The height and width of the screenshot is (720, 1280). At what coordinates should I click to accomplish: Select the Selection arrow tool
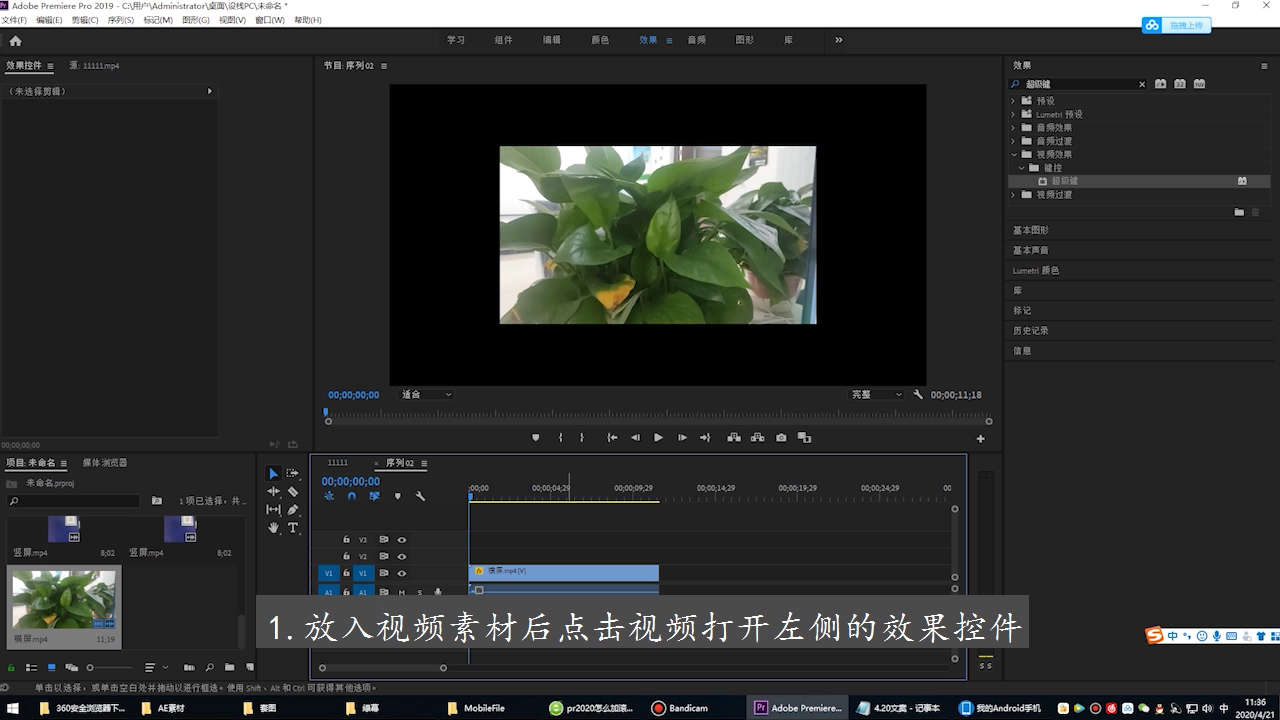[273, 473]
